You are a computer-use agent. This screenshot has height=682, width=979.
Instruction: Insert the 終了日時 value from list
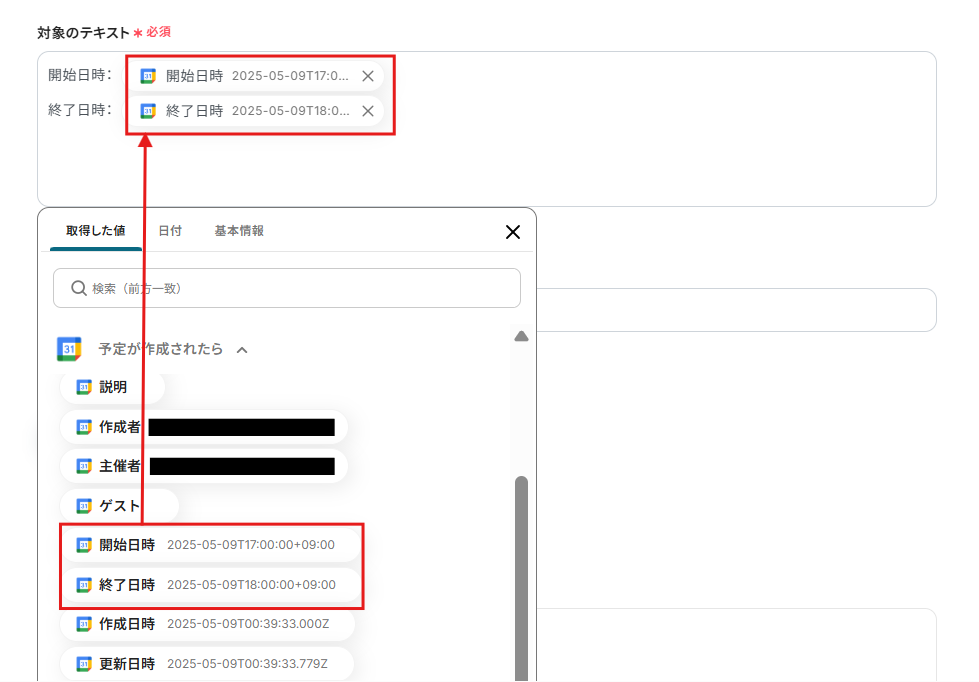(x=210, y=585)
